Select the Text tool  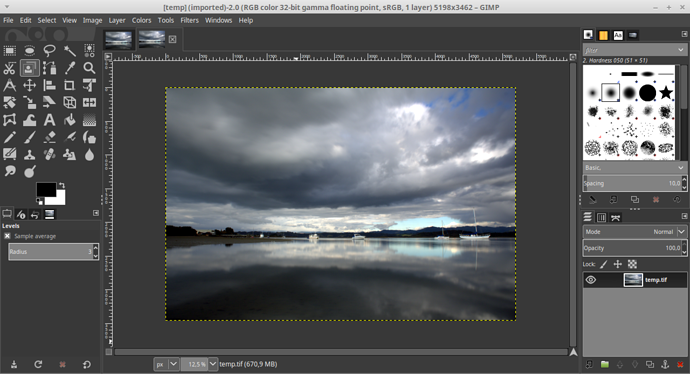[49, 120]
